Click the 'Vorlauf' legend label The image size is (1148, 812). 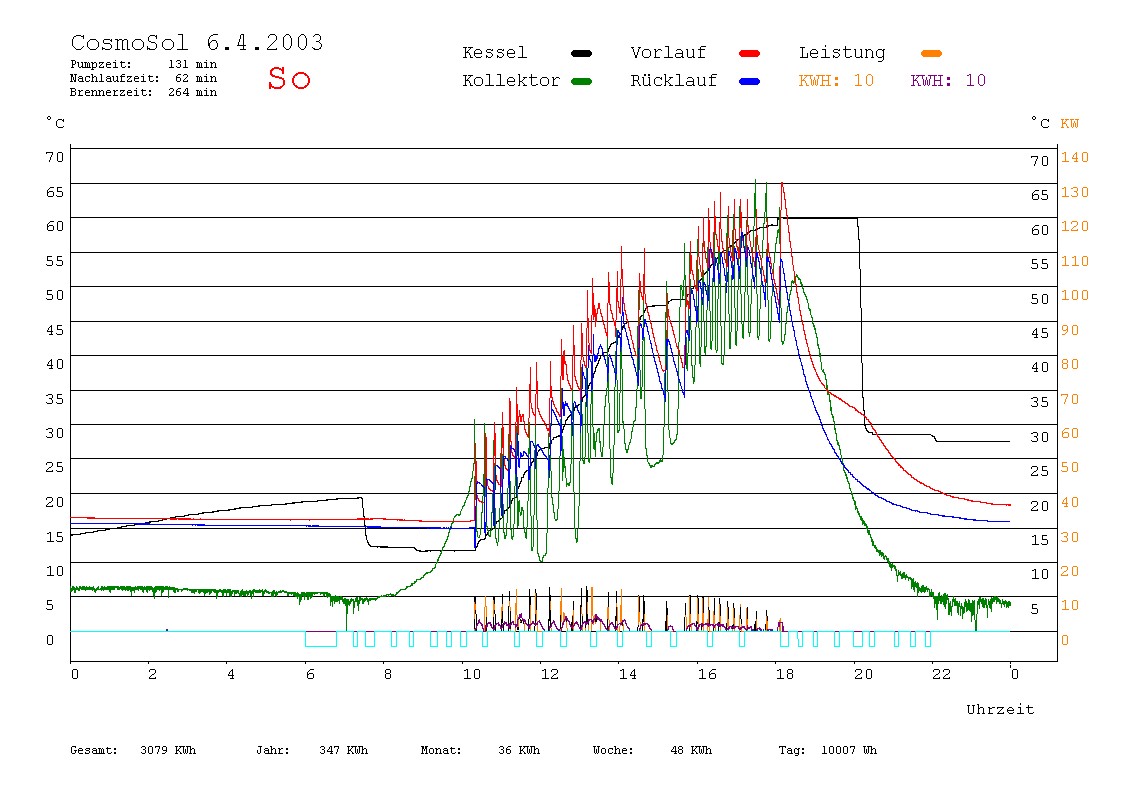point(668,53)
